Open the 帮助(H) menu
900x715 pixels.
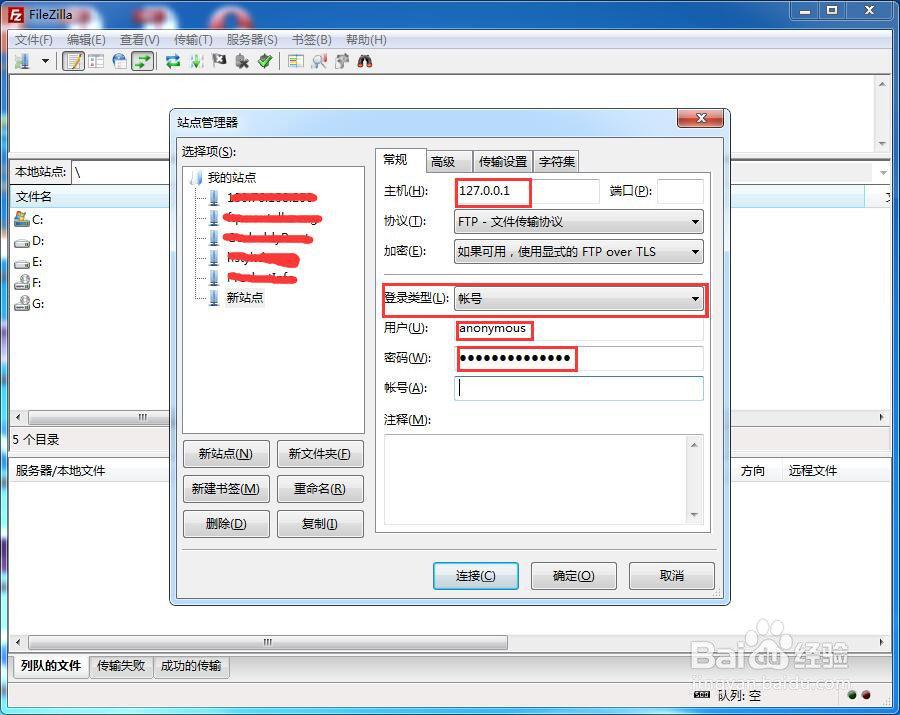point(366,40)
